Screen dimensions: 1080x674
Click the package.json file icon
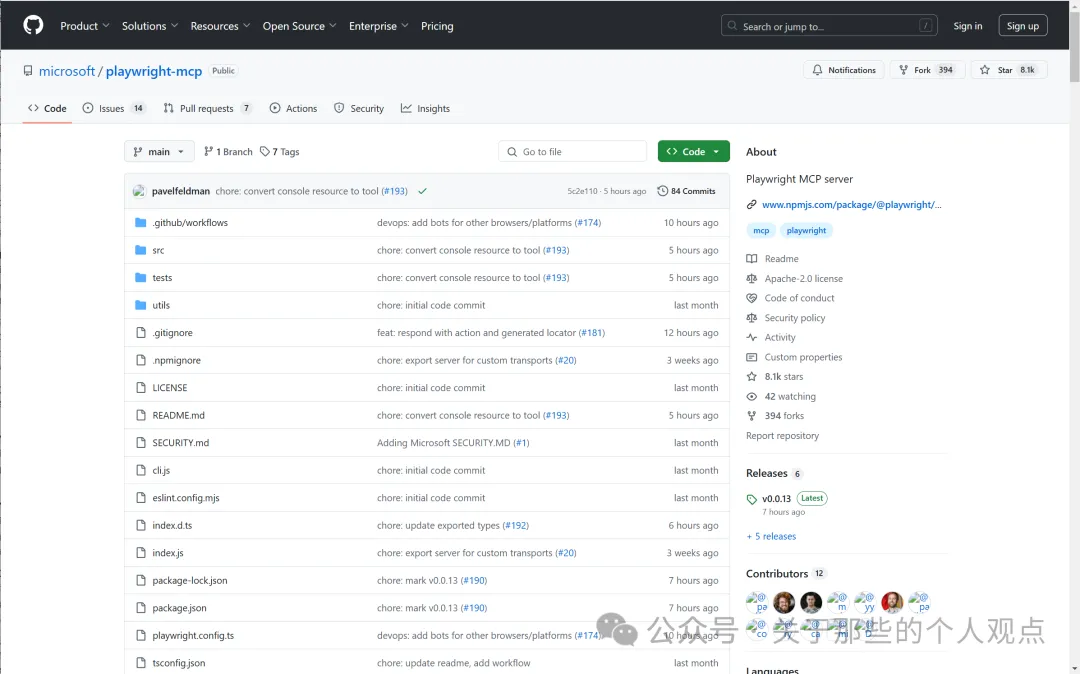pos(141,608)
